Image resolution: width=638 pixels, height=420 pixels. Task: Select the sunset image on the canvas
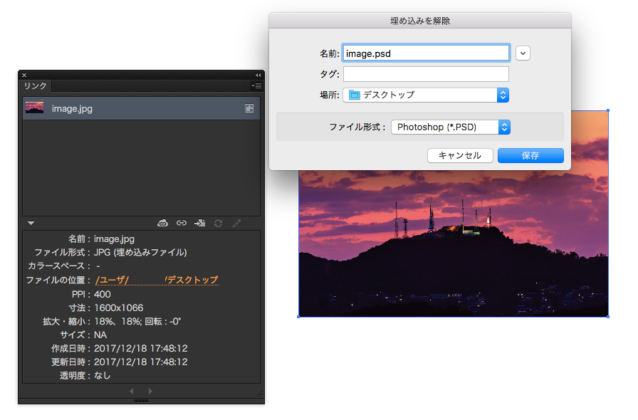453,243
